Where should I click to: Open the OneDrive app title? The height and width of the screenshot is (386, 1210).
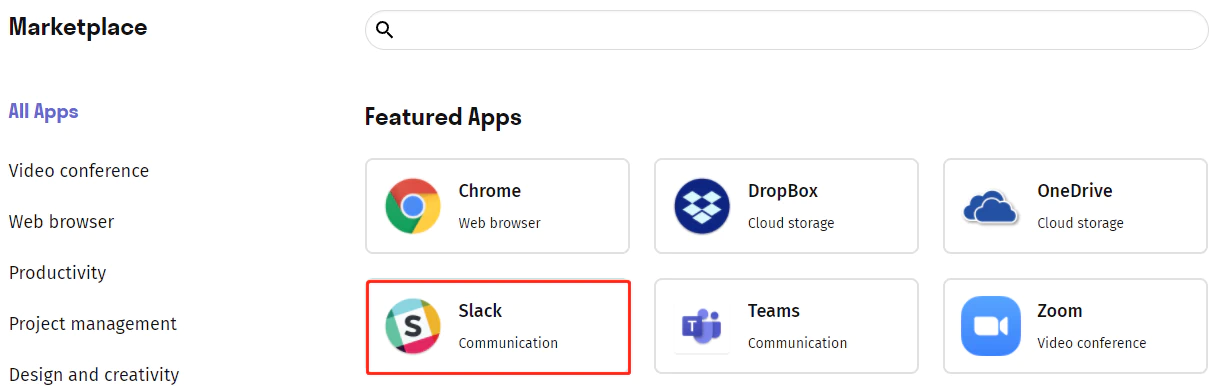1075,191
